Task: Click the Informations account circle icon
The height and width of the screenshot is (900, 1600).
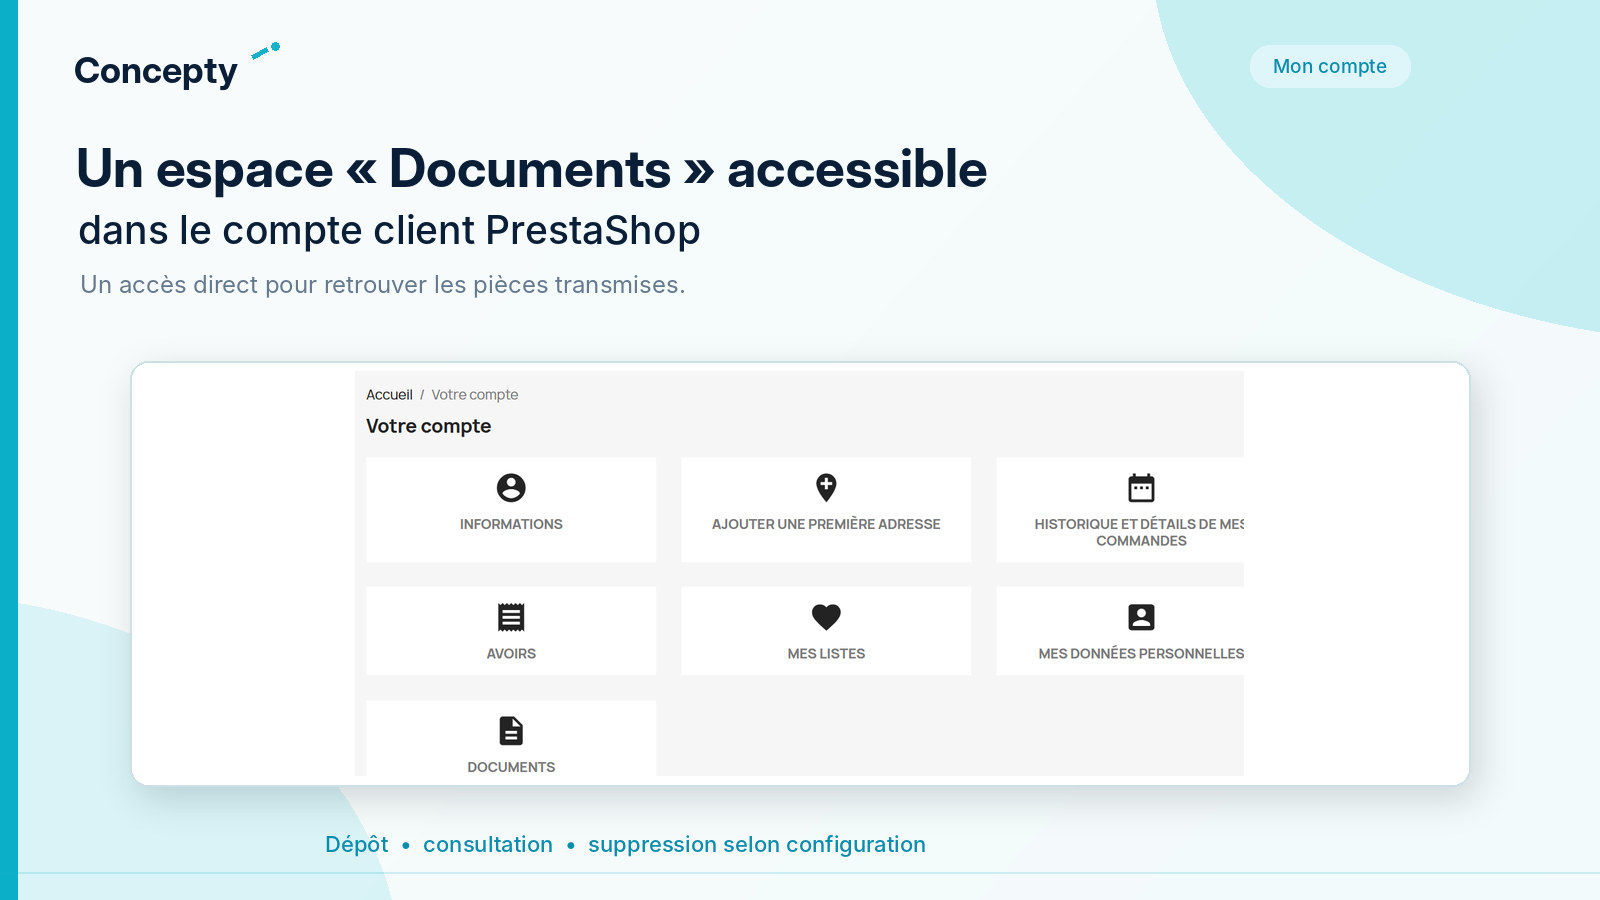Action: (x=511, y=488)
